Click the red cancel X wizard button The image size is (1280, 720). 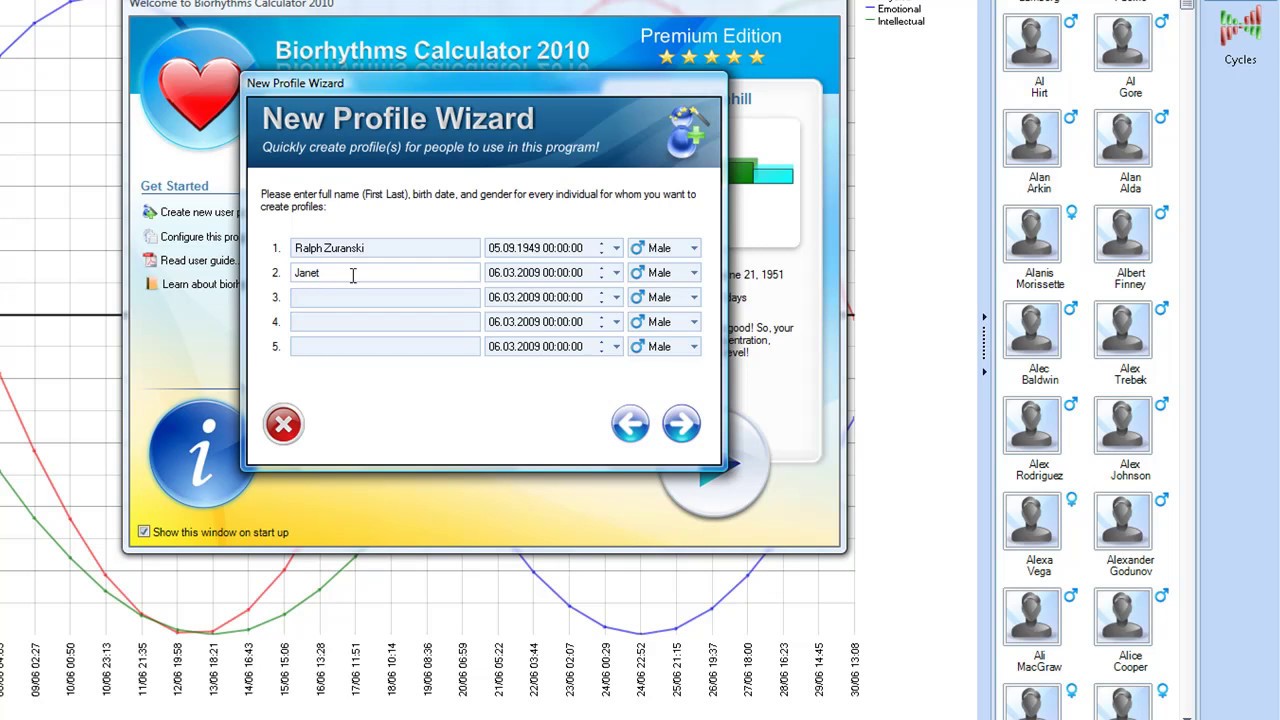click(x=283, y=425)
